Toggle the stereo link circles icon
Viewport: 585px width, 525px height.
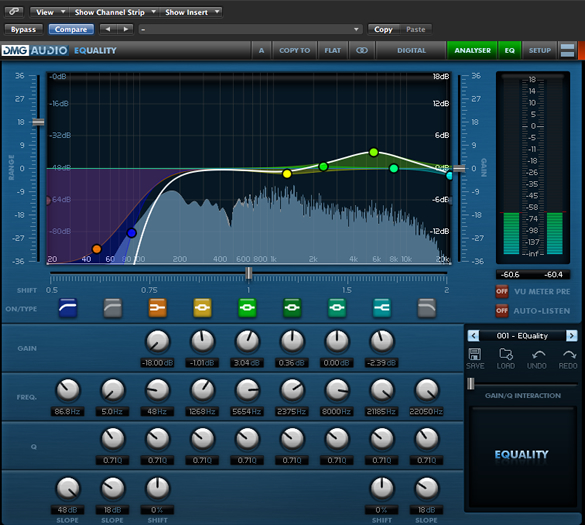pyautogui.click(x=362, y=50)
